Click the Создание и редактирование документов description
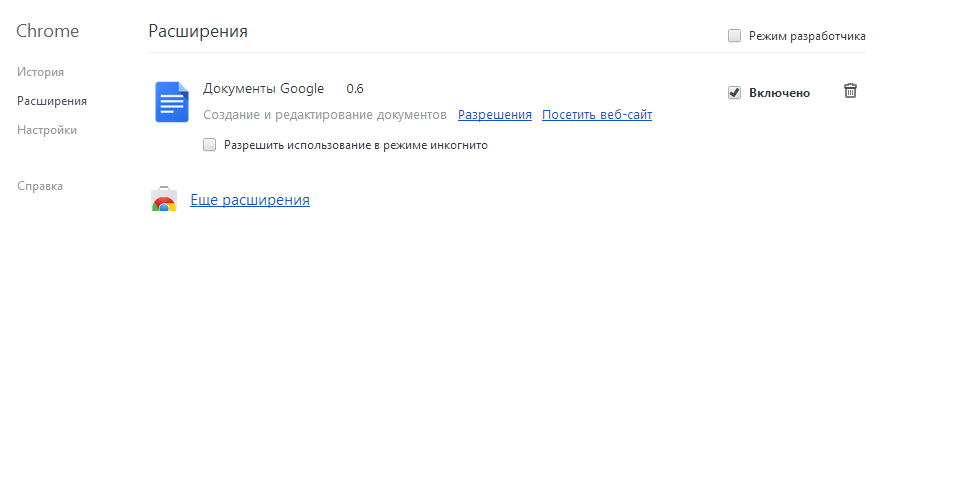960x502 pixels. point(324,115)
